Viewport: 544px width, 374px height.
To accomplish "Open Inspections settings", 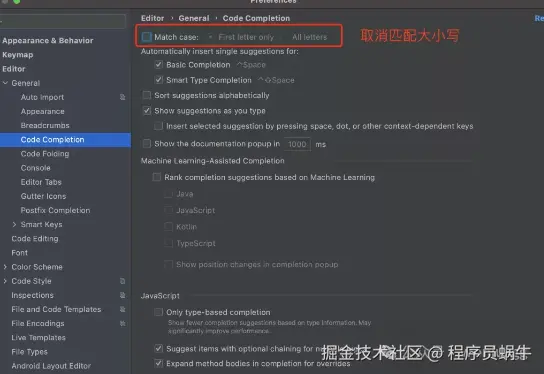I will (x=33, y=295).
